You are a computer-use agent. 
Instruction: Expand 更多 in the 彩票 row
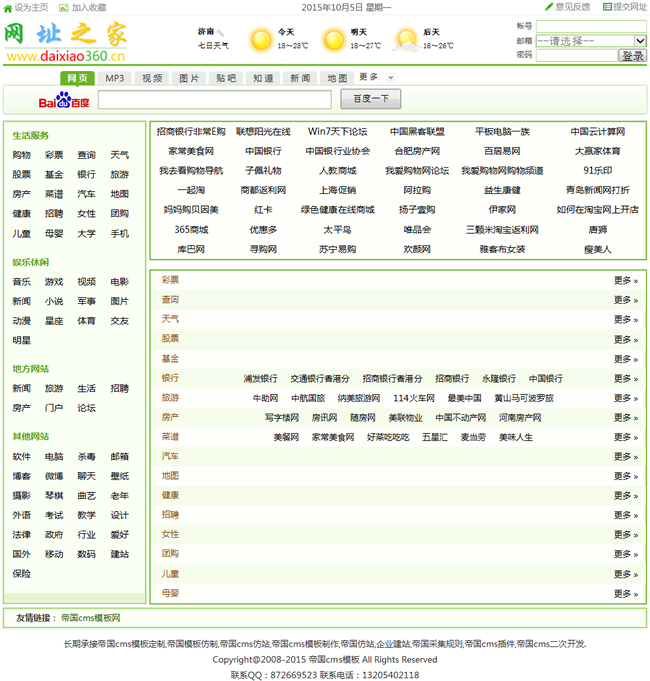pos(625,280)
